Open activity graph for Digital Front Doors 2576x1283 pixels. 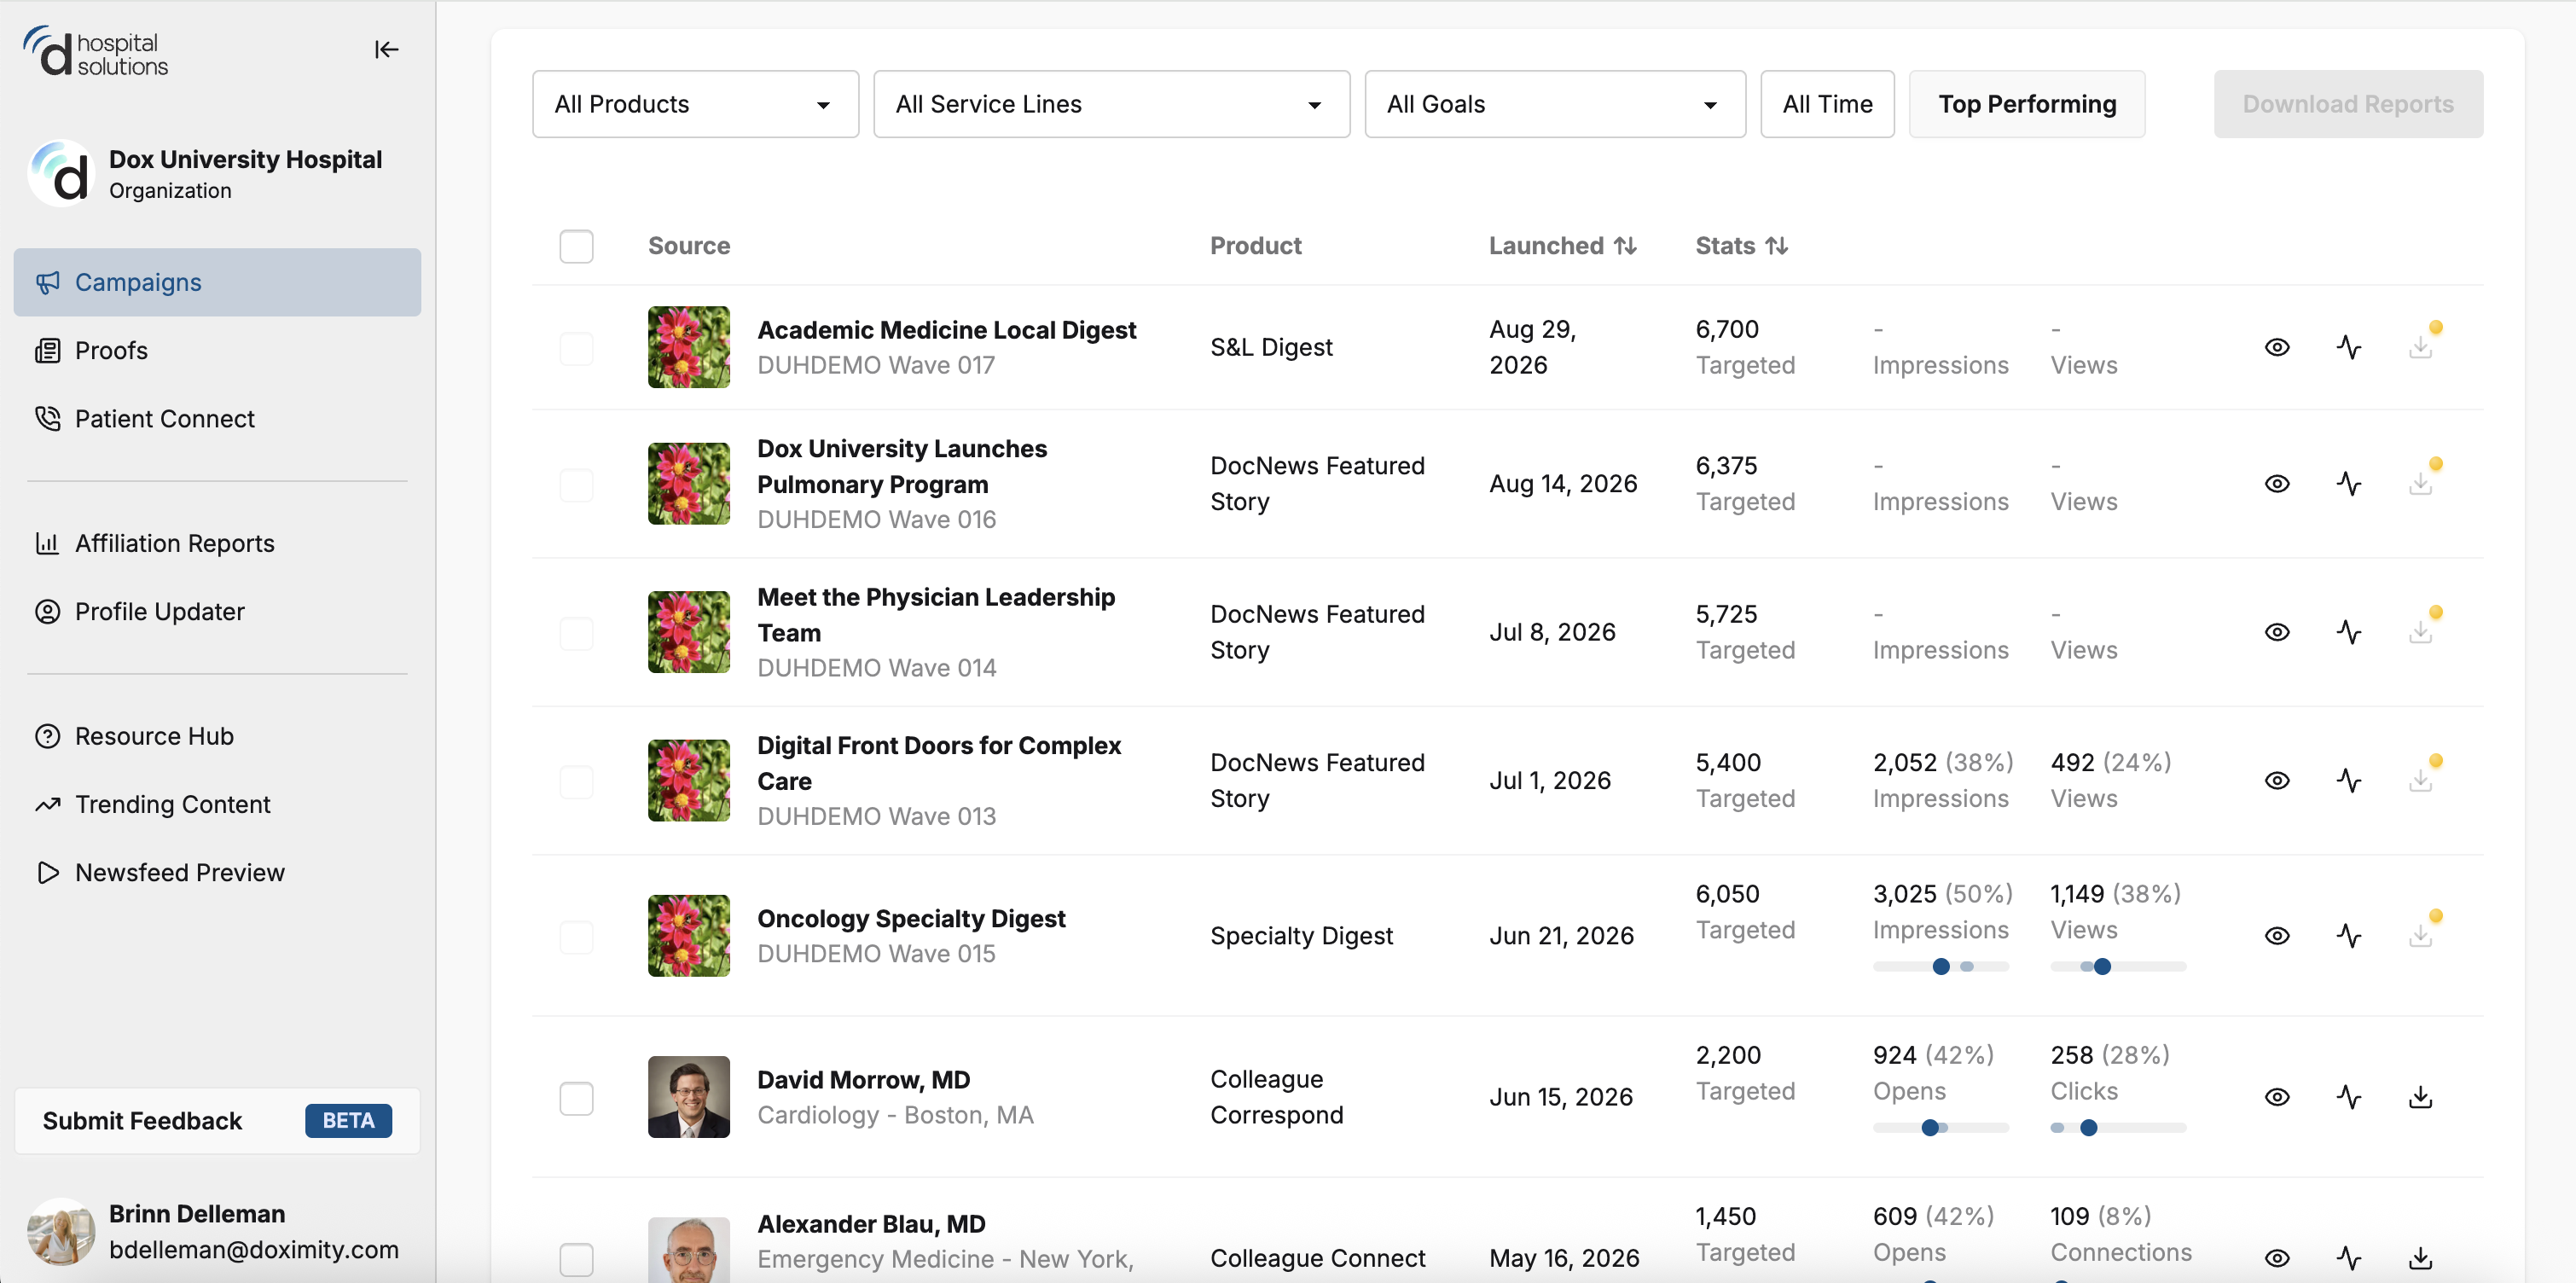(2349, 780)
